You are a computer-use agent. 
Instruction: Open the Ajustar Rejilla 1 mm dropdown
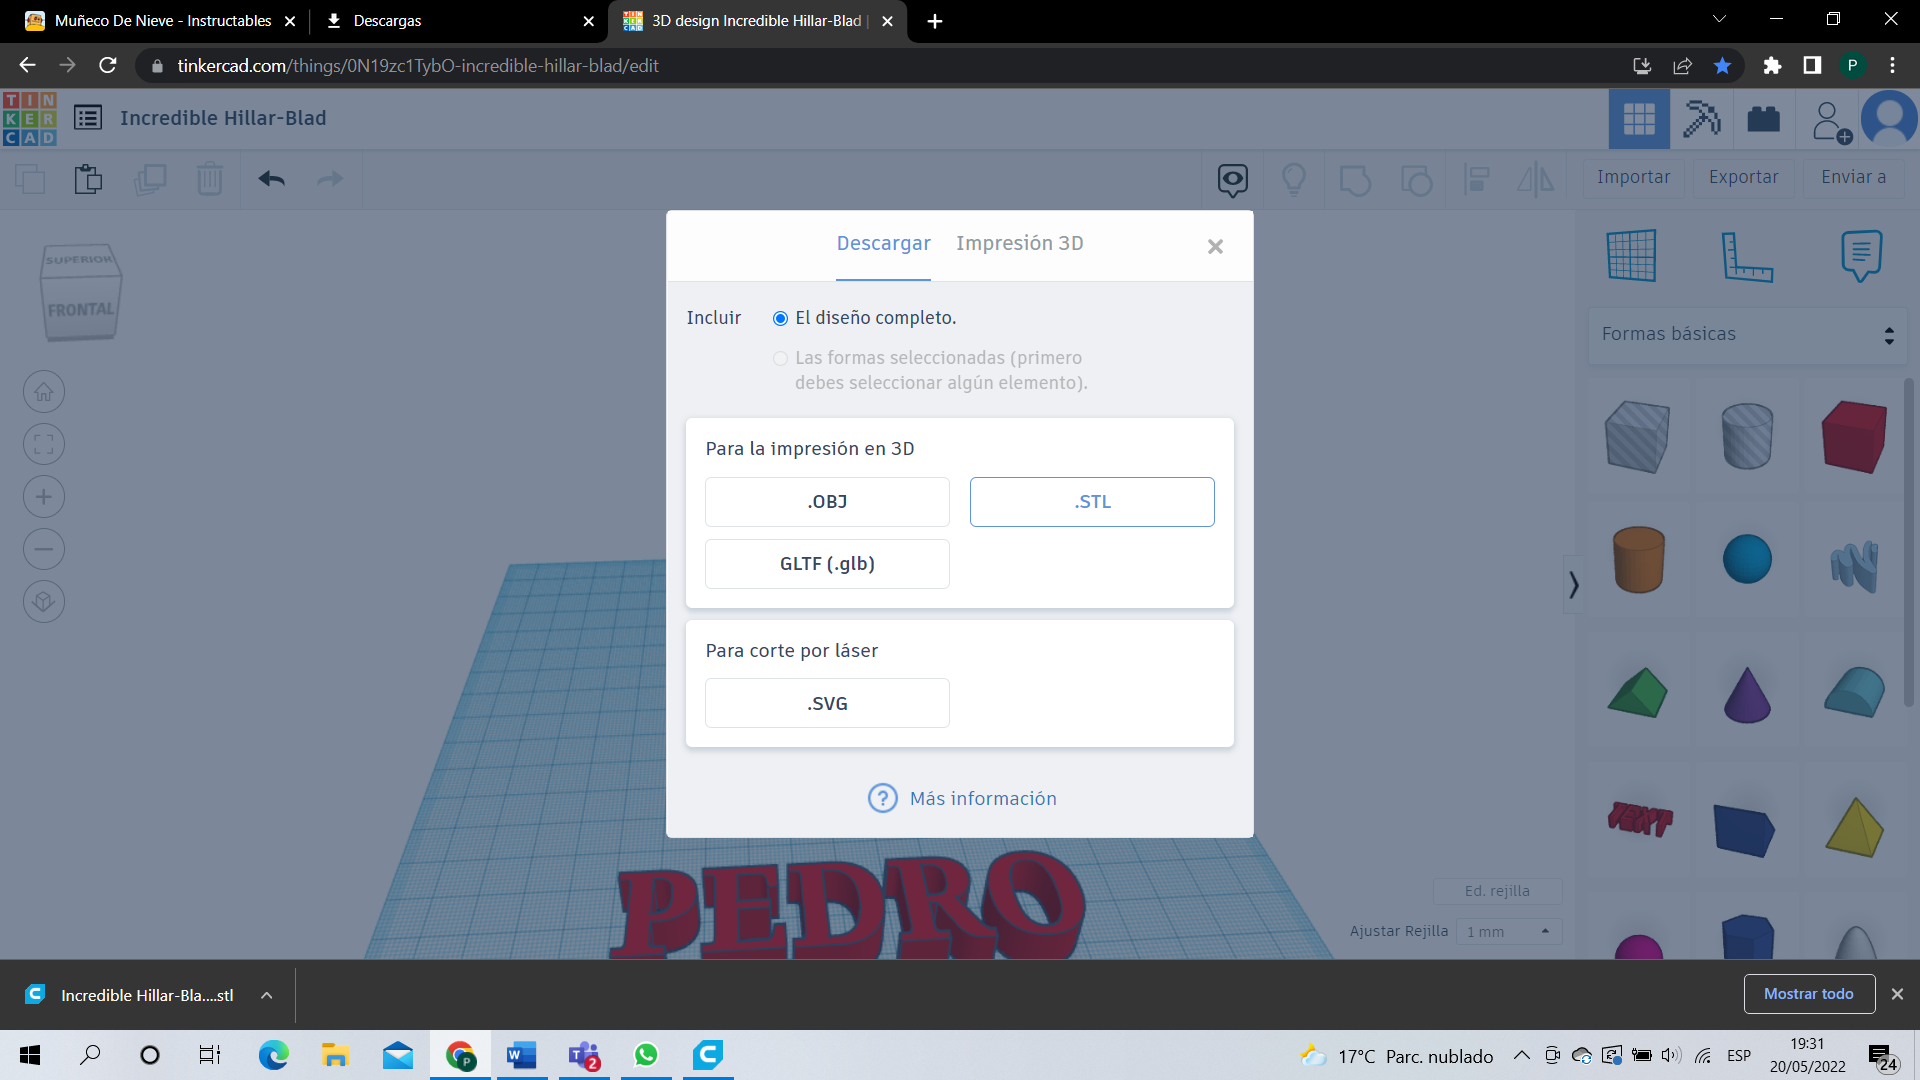[x=1507, y=931]
